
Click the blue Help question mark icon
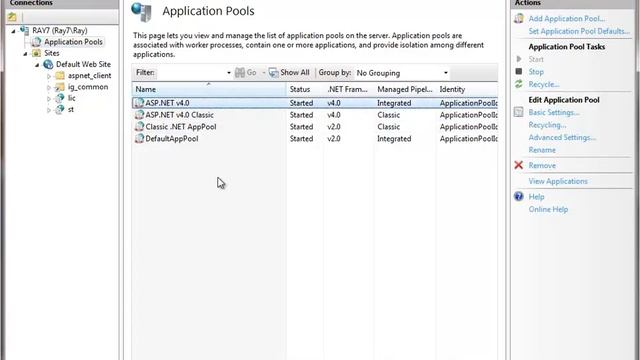519,196
